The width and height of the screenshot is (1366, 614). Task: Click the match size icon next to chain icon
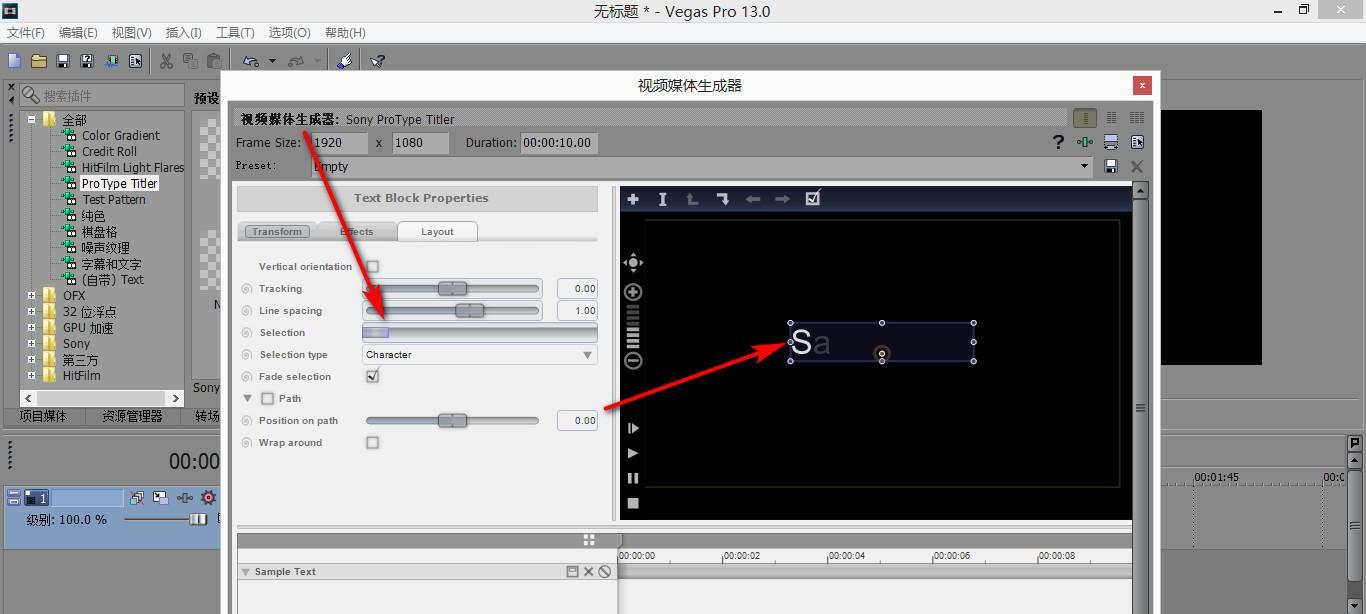[x=1111, y=142]
